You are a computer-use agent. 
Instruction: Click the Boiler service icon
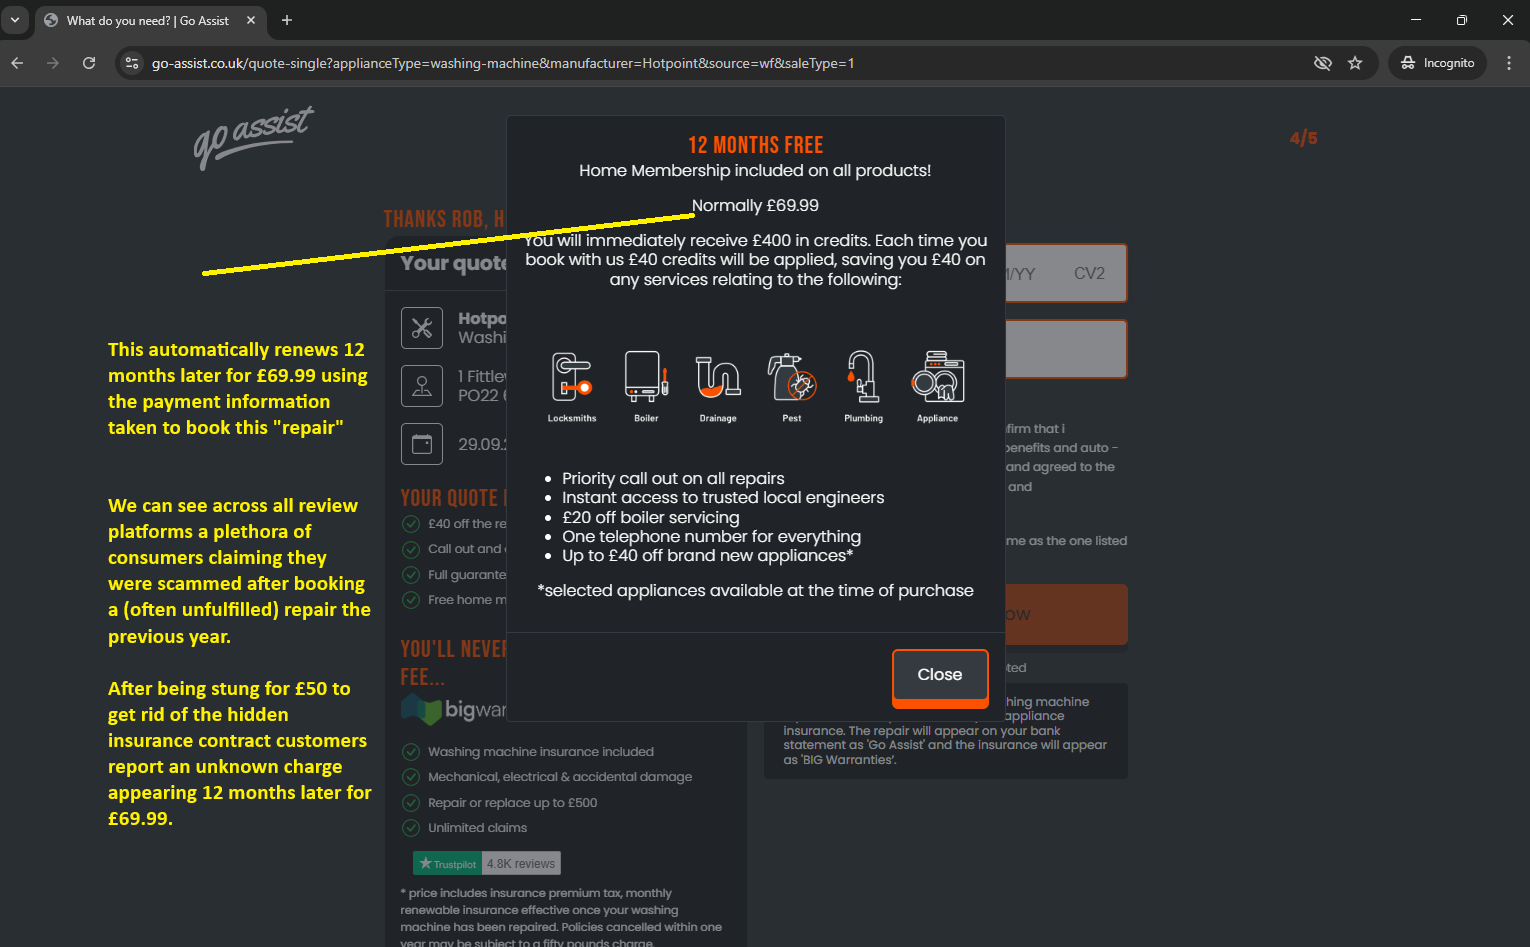[645, 378]
